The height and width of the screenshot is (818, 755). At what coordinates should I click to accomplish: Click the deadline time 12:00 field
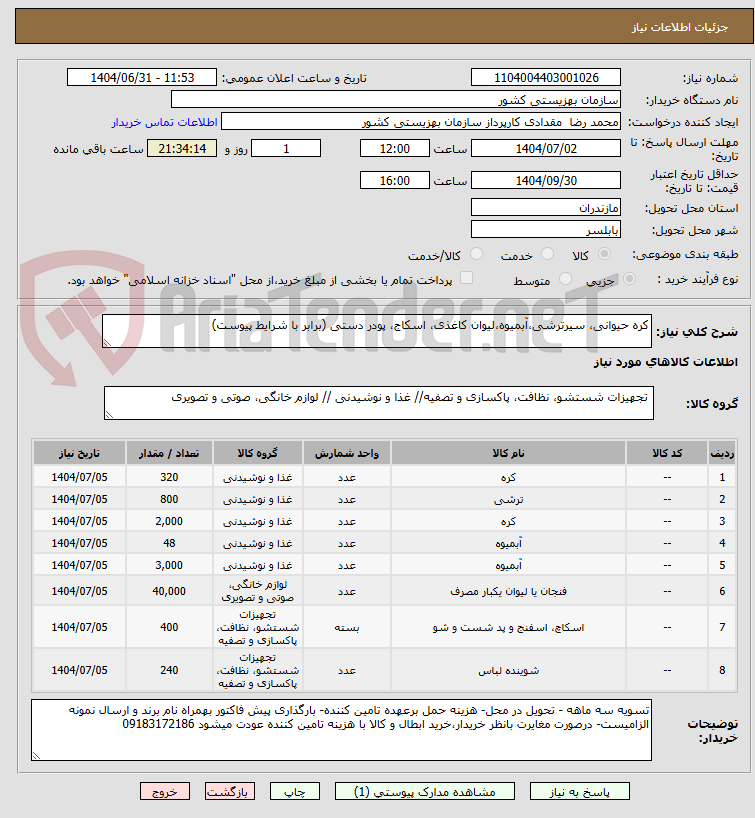394,149
